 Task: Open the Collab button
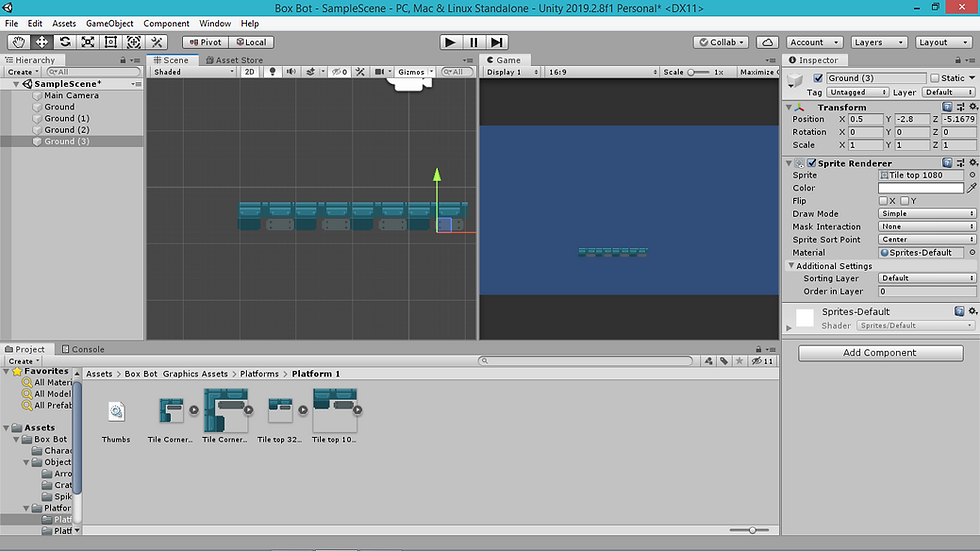coord(721,42)
